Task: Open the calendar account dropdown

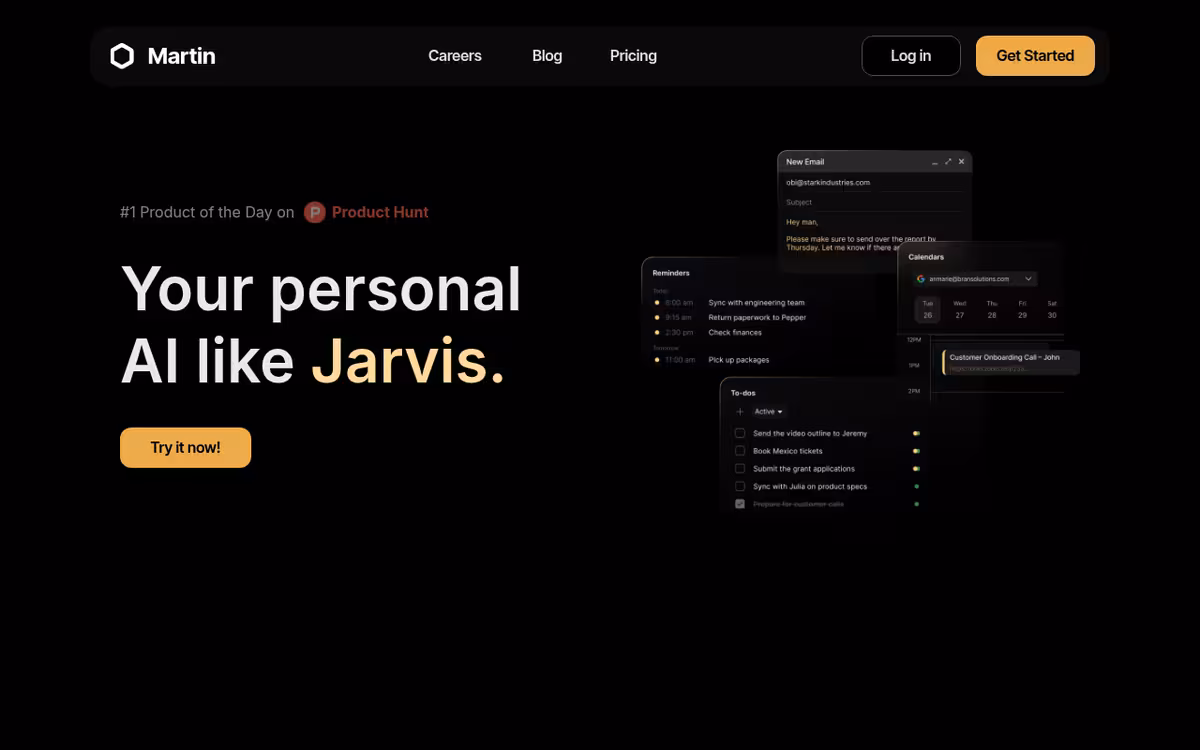Action: pos(975,279)
